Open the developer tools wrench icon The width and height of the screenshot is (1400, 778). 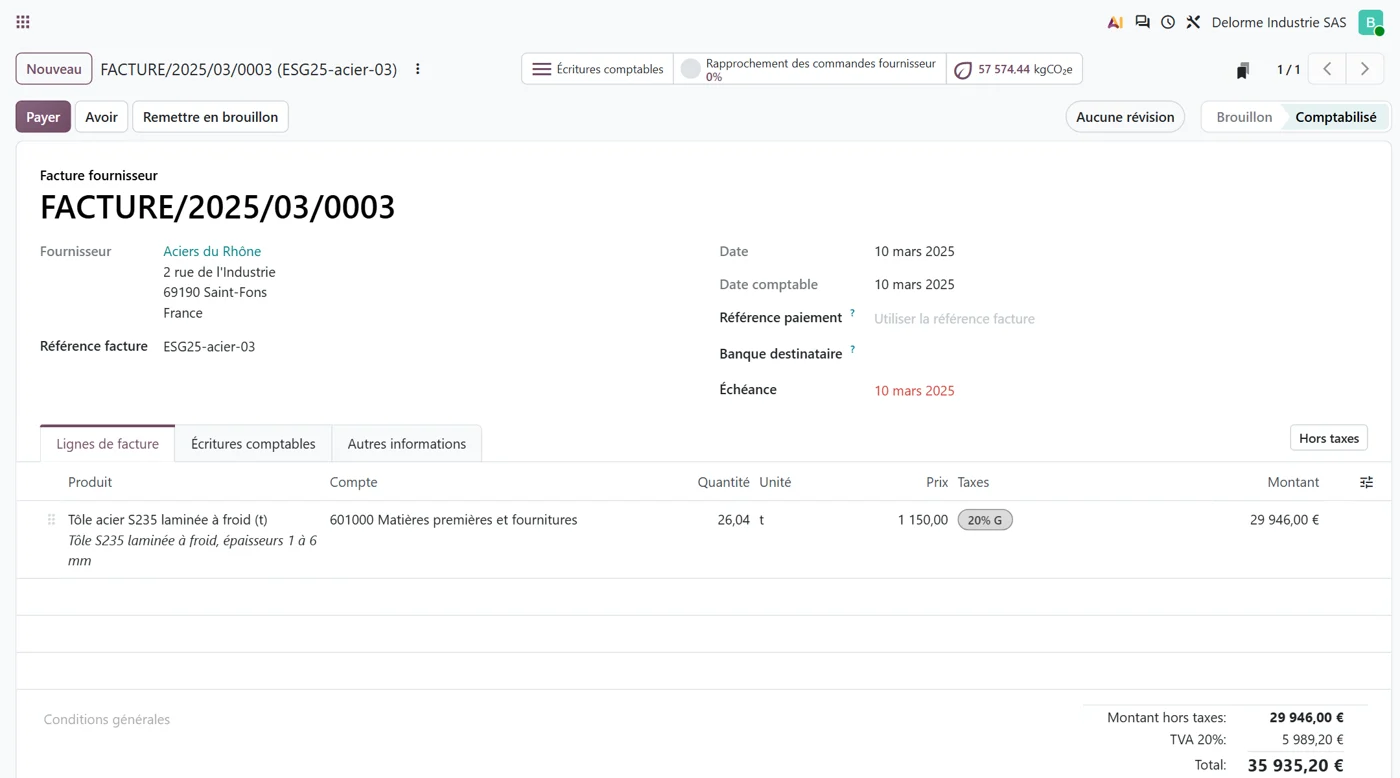[1193, 22]
